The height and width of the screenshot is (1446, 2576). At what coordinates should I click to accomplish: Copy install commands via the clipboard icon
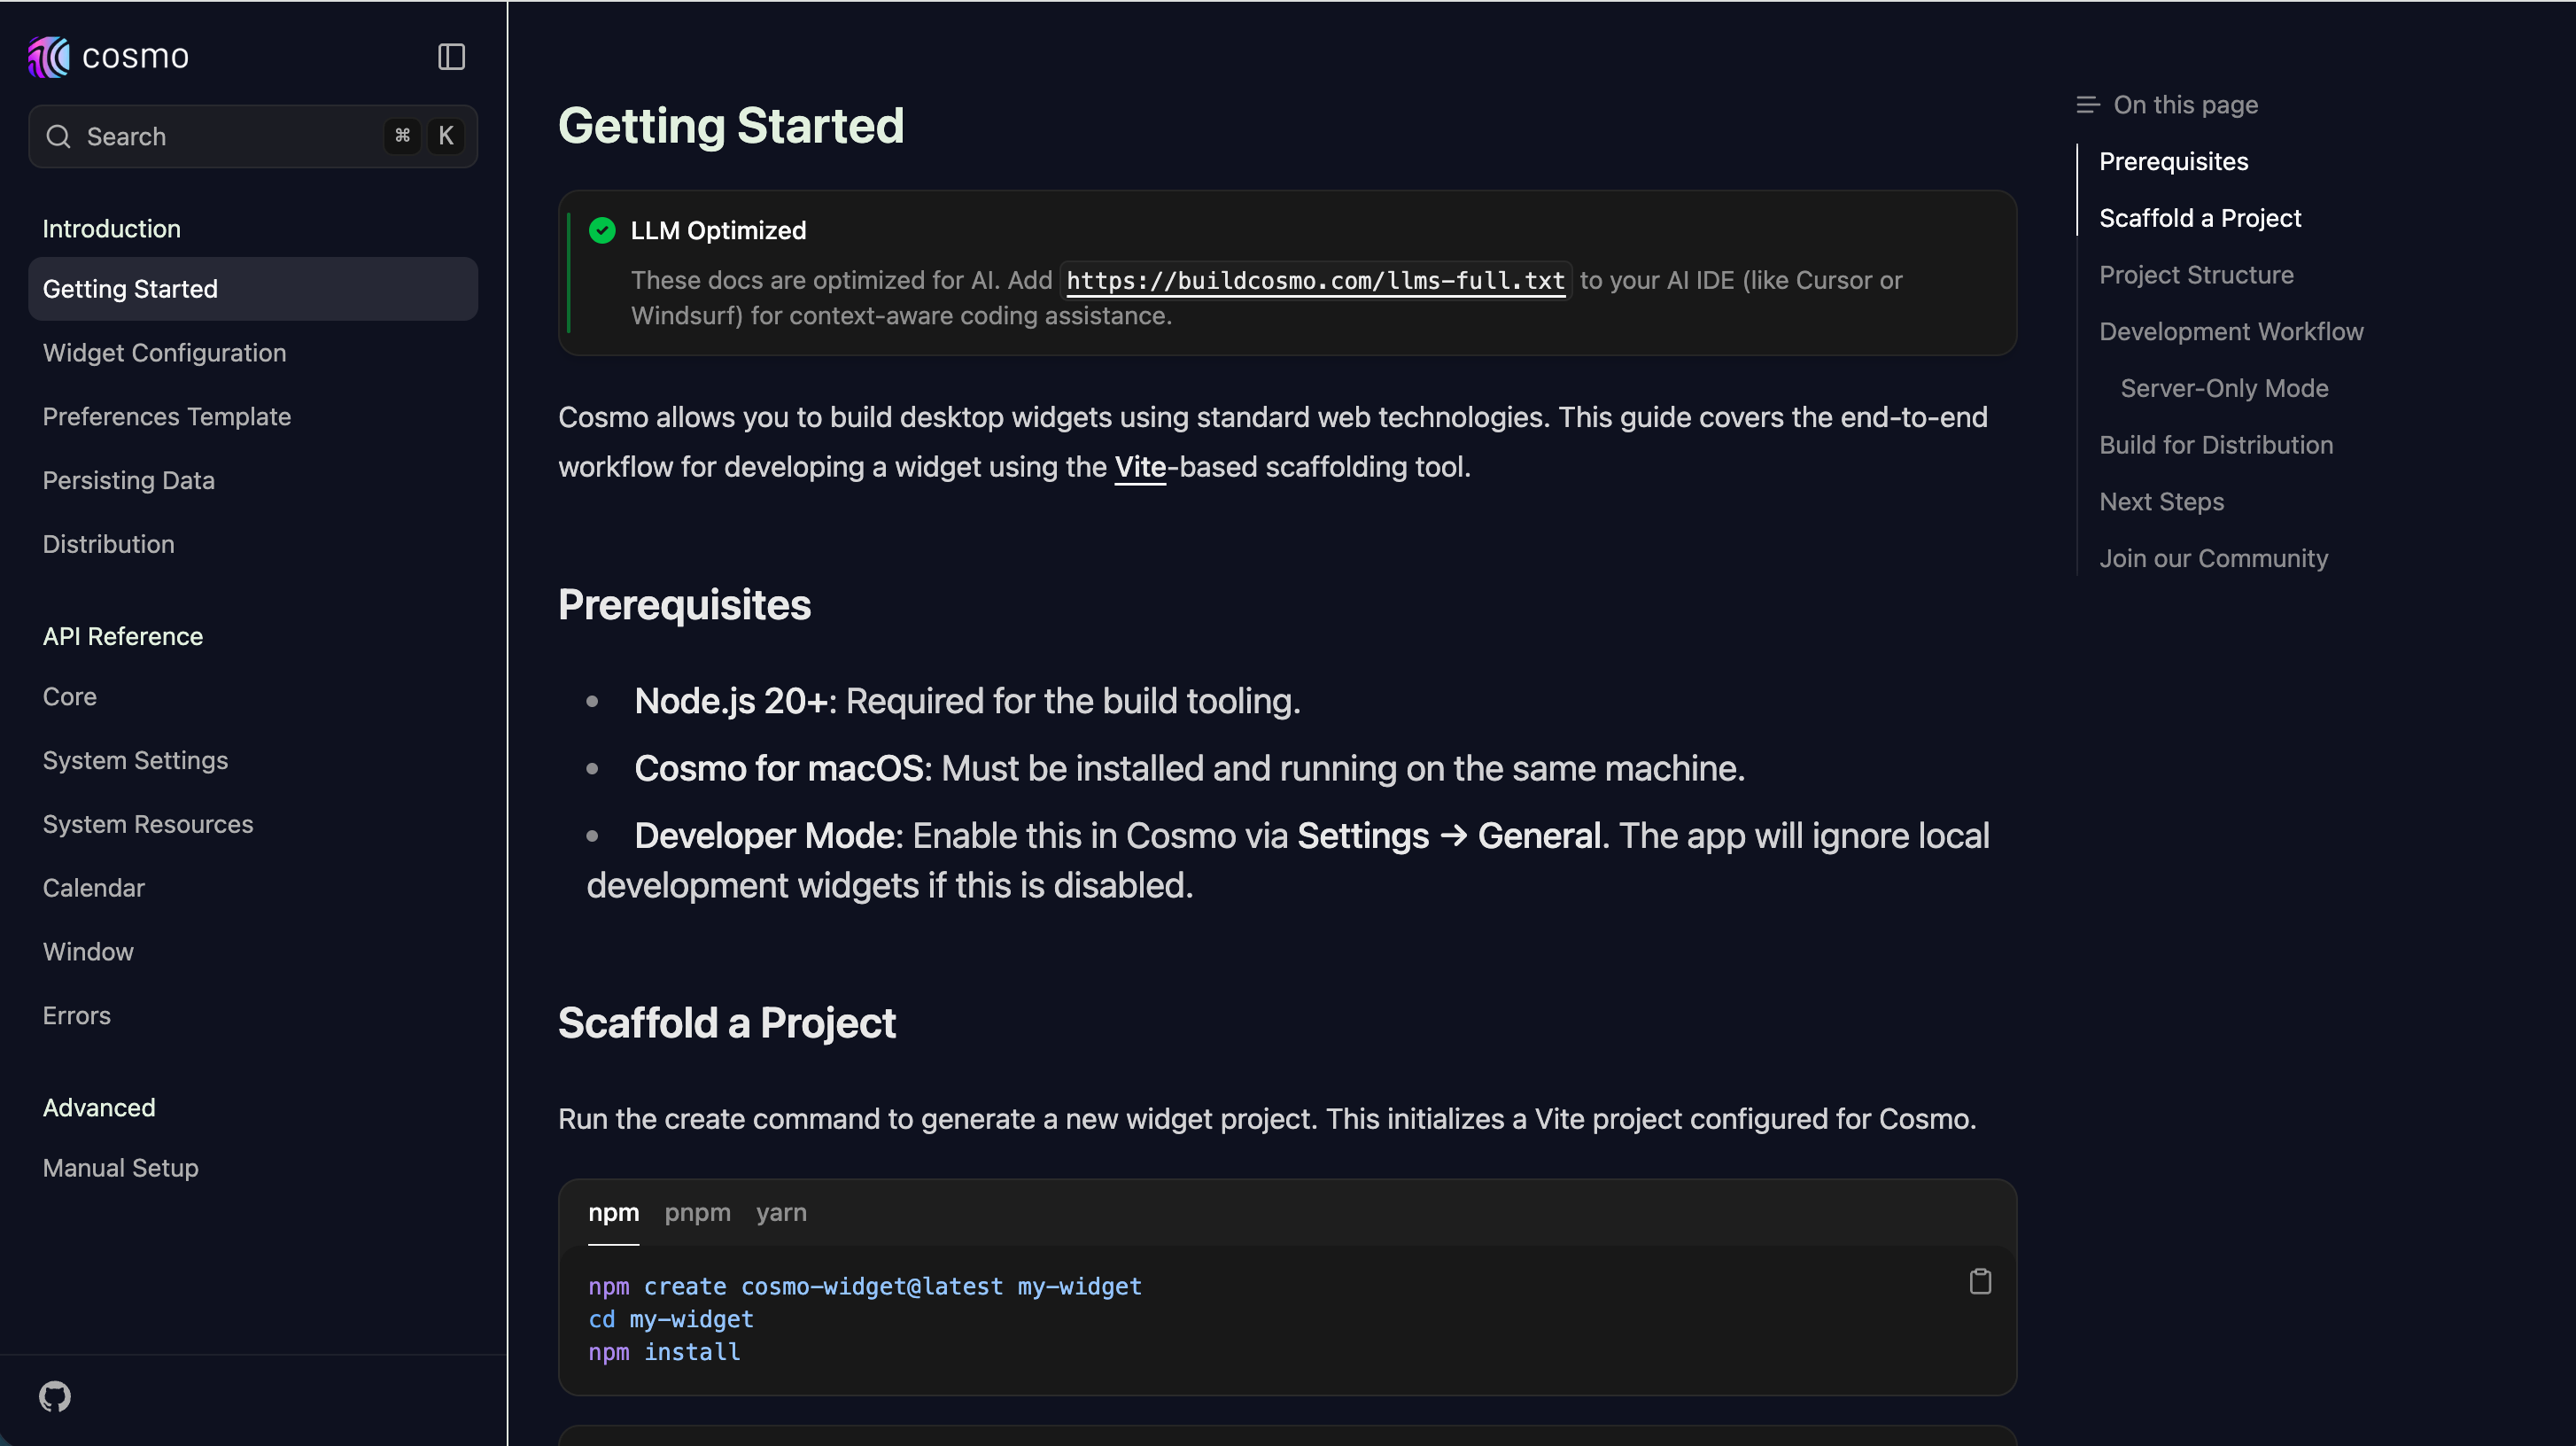coord(1981,1281)
